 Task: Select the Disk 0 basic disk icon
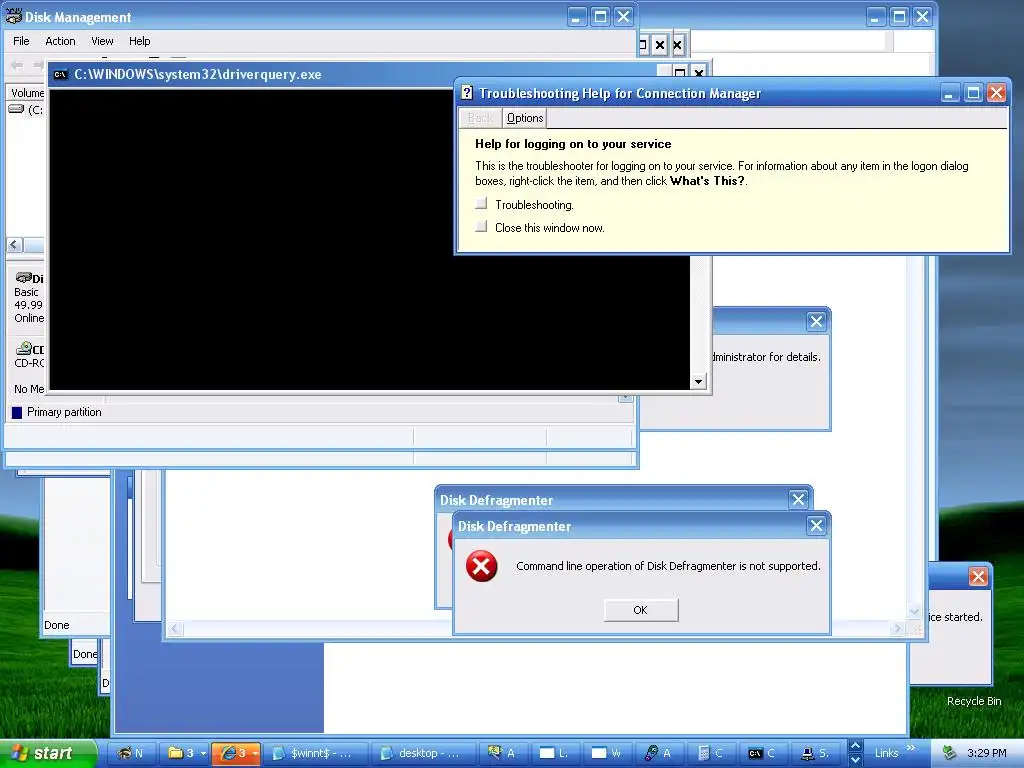click(x=24, y=278)
